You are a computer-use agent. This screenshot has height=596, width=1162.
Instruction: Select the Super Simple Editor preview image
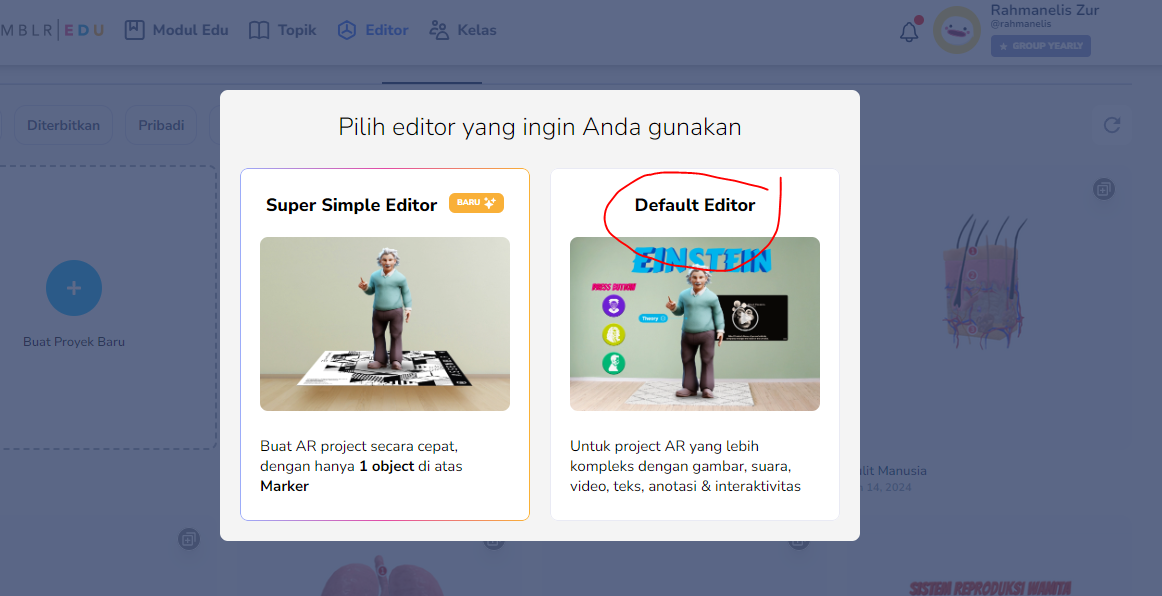(385, 324)
